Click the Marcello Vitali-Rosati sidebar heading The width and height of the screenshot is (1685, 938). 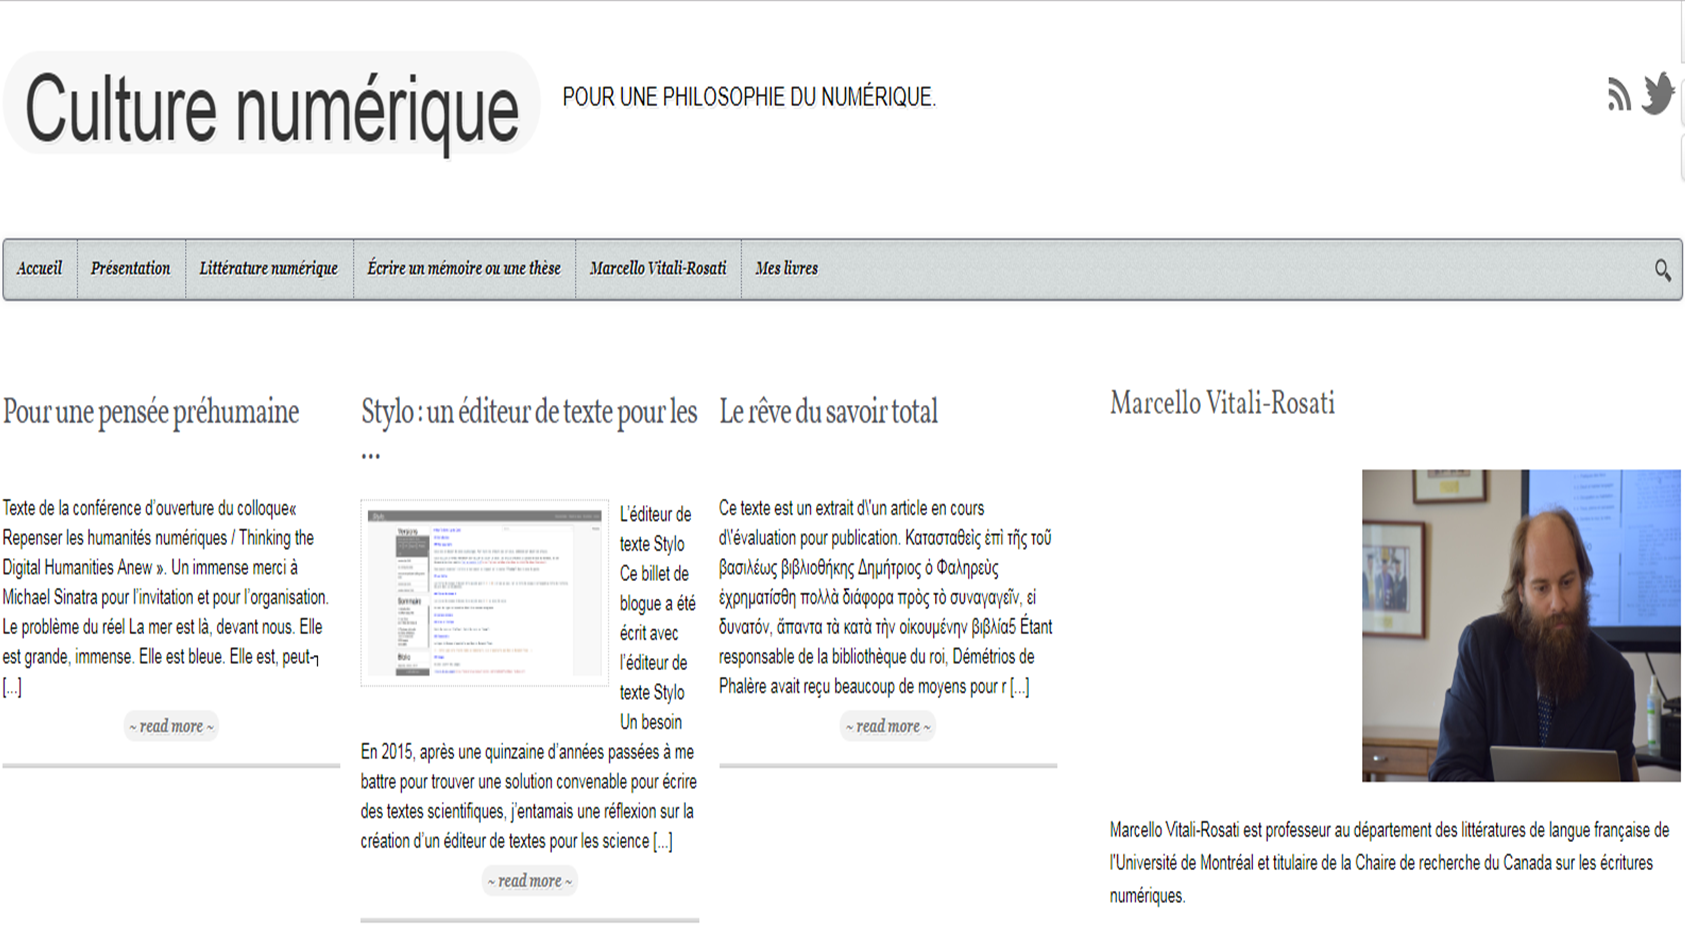point(1222,404)
